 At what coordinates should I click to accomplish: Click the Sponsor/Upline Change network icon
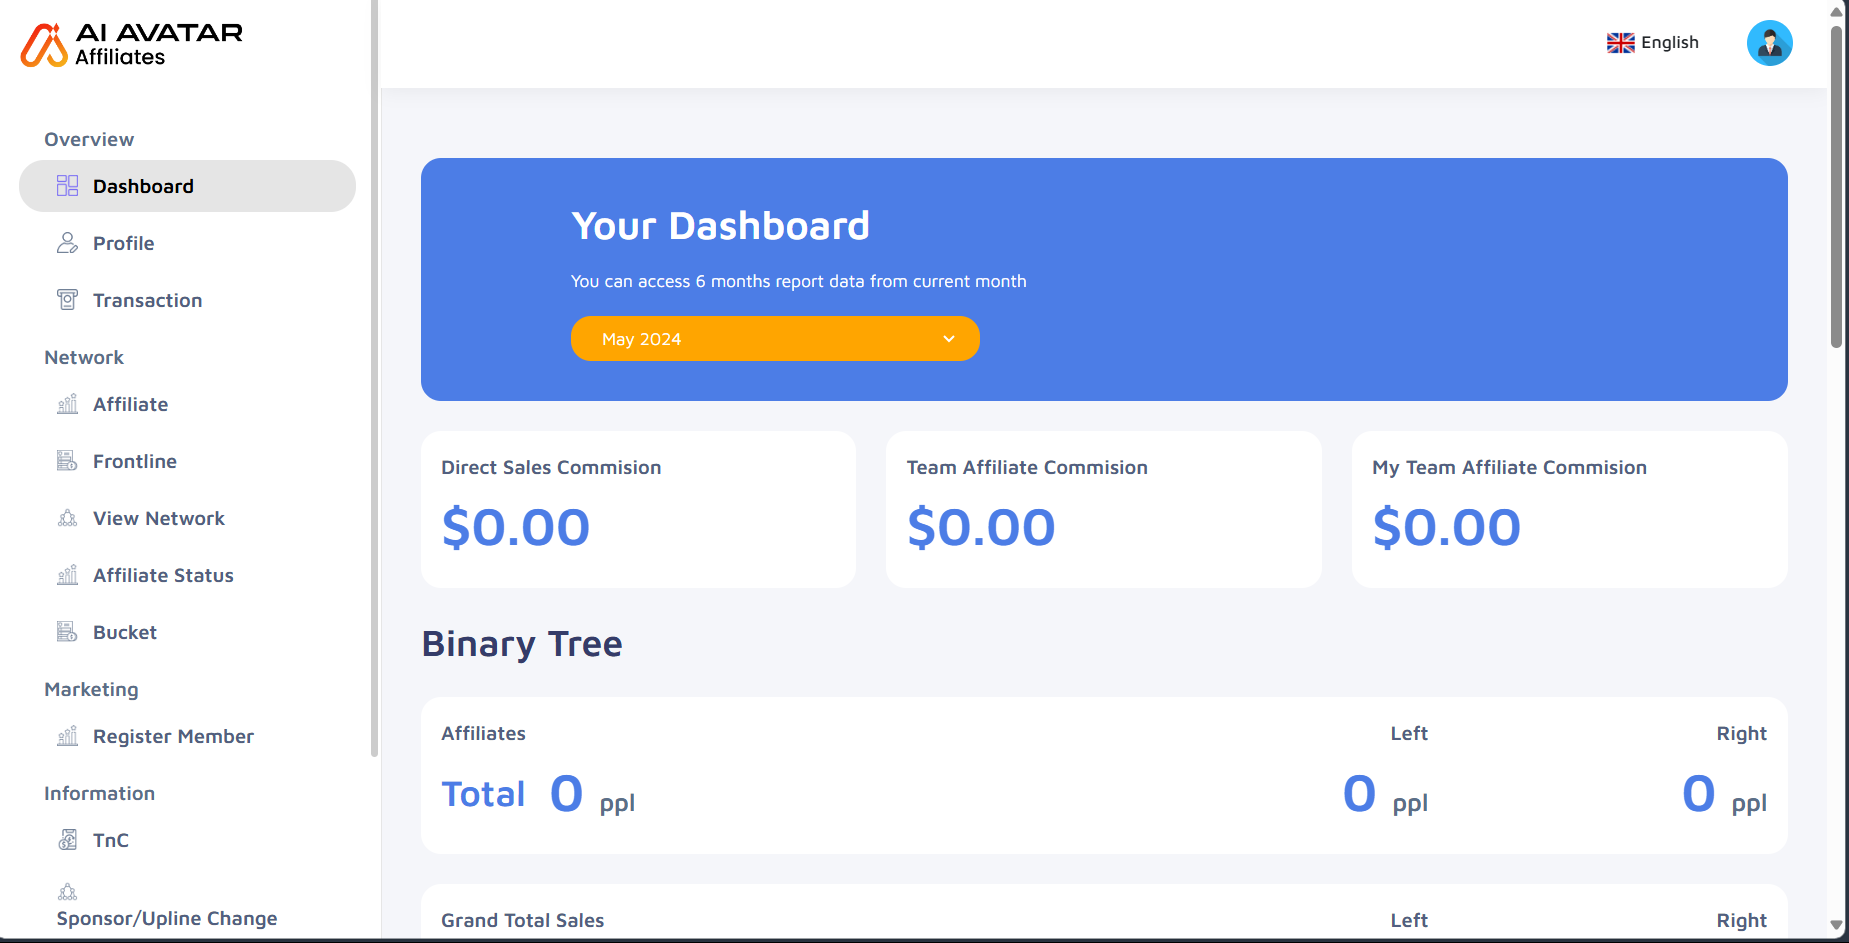pos(67,892)
